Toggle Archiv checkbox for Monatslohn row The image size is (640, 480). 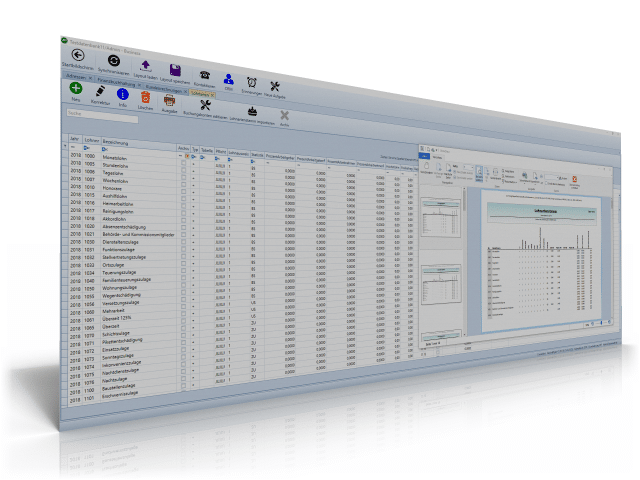(x=184, y=163)
